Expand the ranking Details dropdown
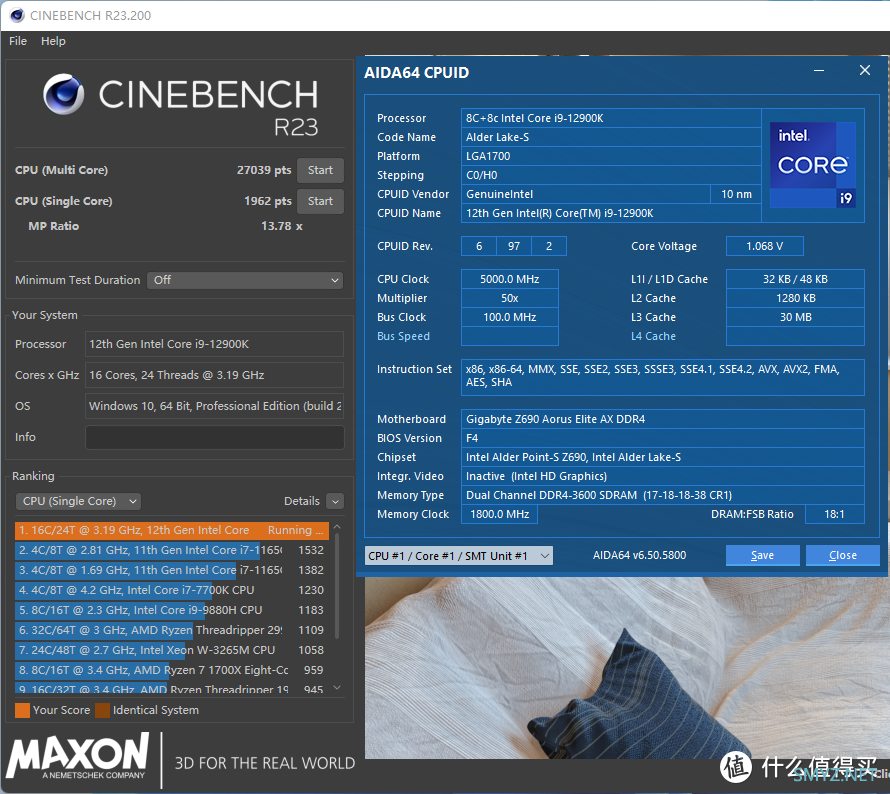 (335, 501)
